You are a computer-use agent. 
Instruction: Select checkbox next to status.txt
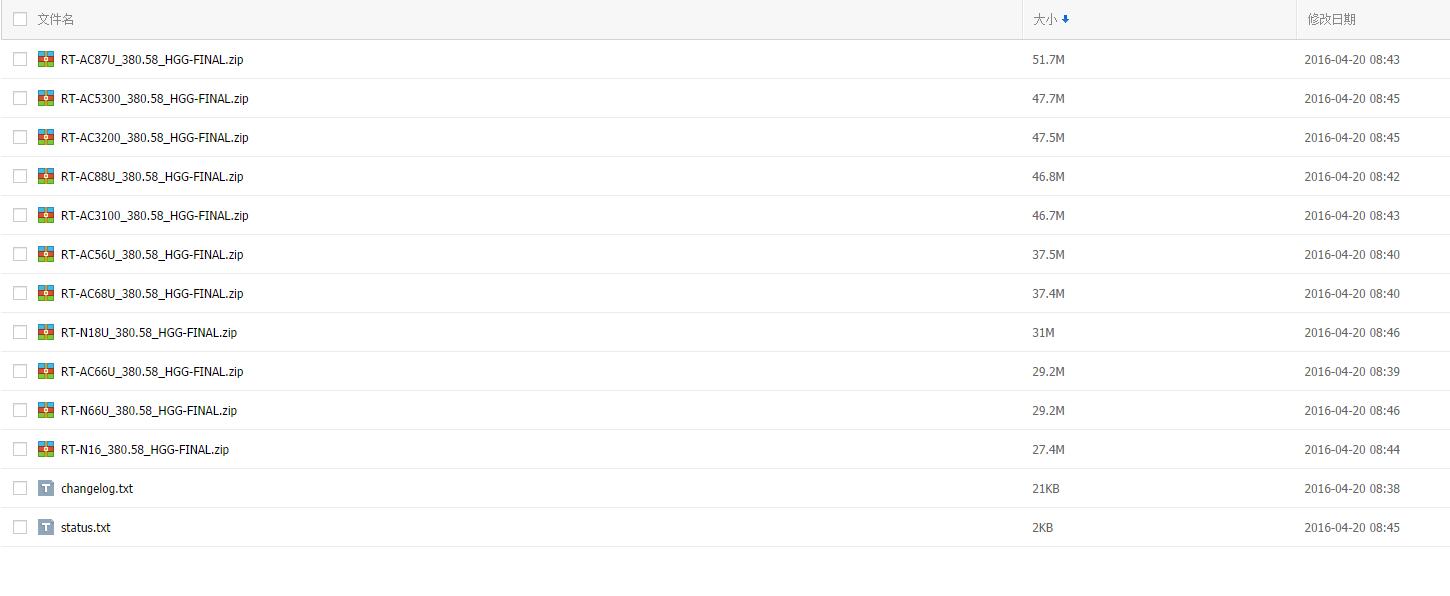(x=20, y=527)
